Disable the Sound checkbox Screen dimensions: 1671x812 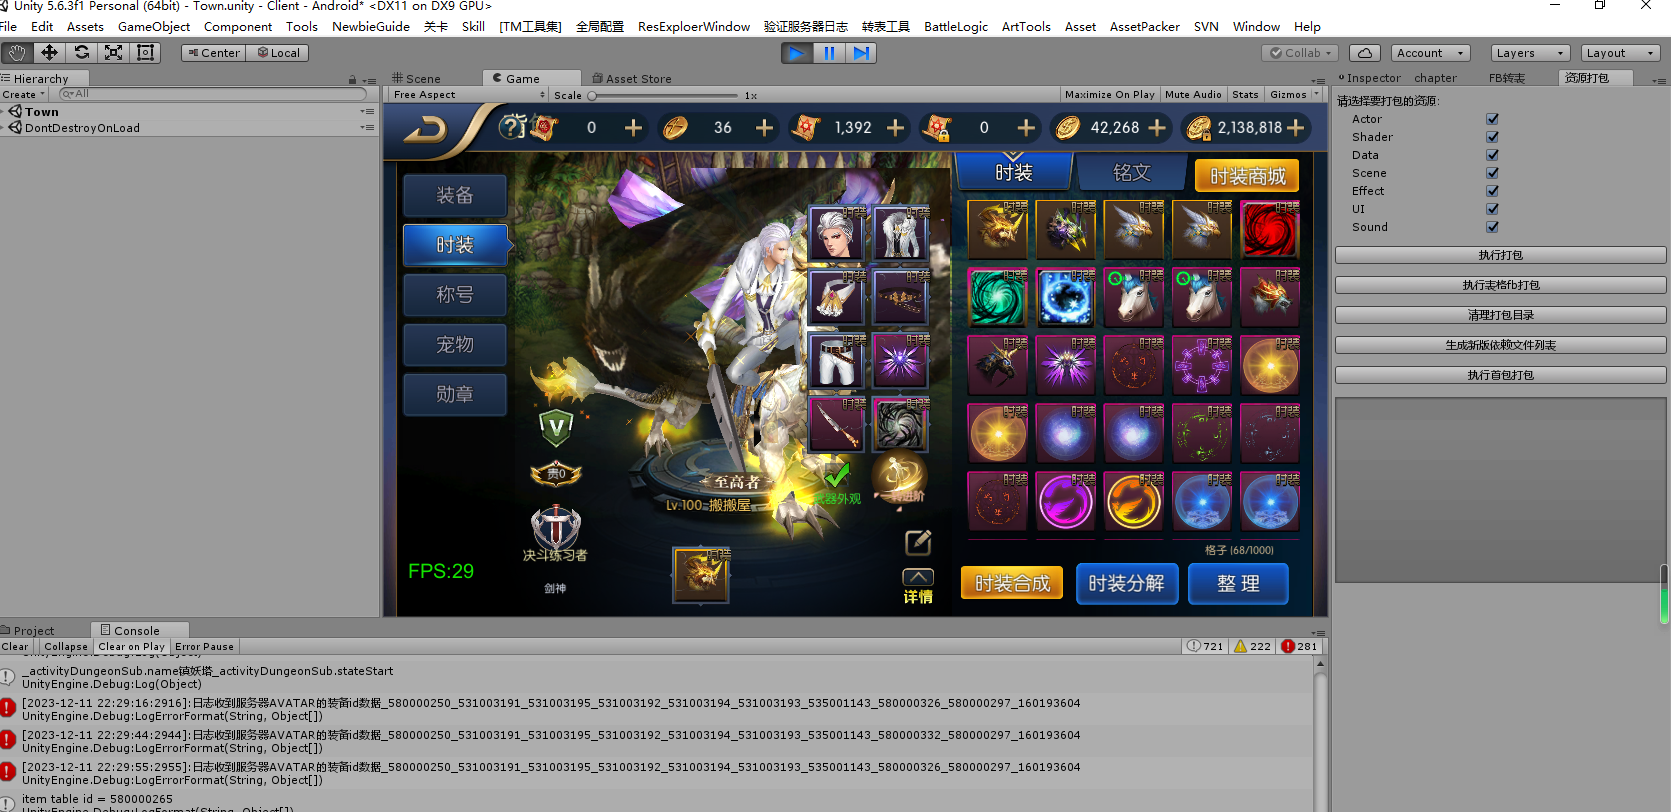click(x=1492, y=227)
